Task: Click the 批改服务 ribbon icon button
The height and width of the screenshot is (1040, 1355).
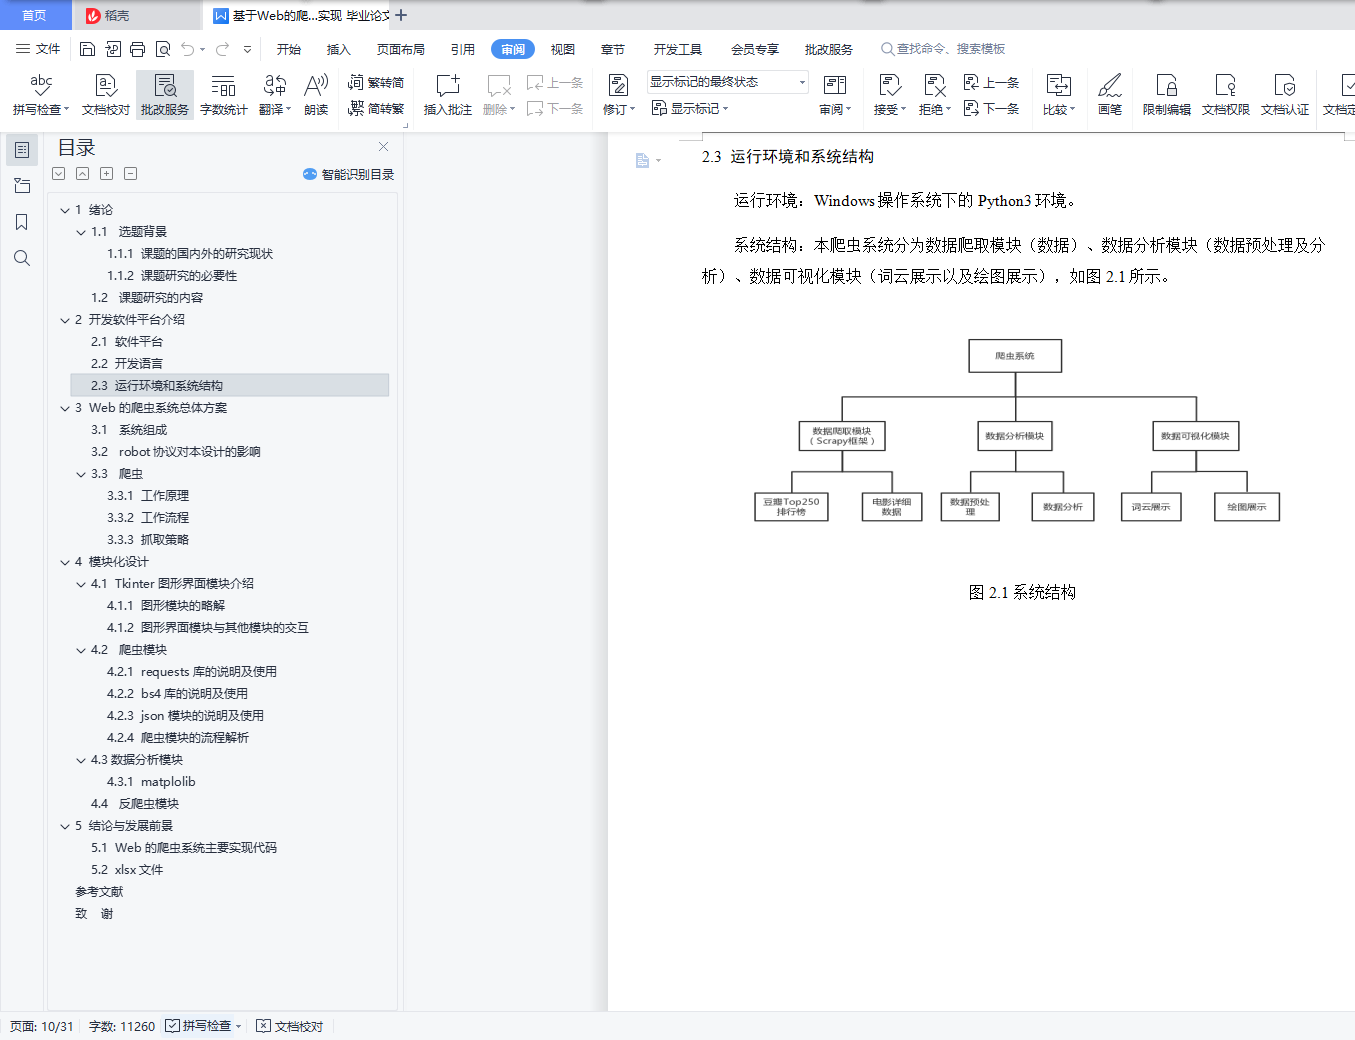Action: tap(165, 95)
